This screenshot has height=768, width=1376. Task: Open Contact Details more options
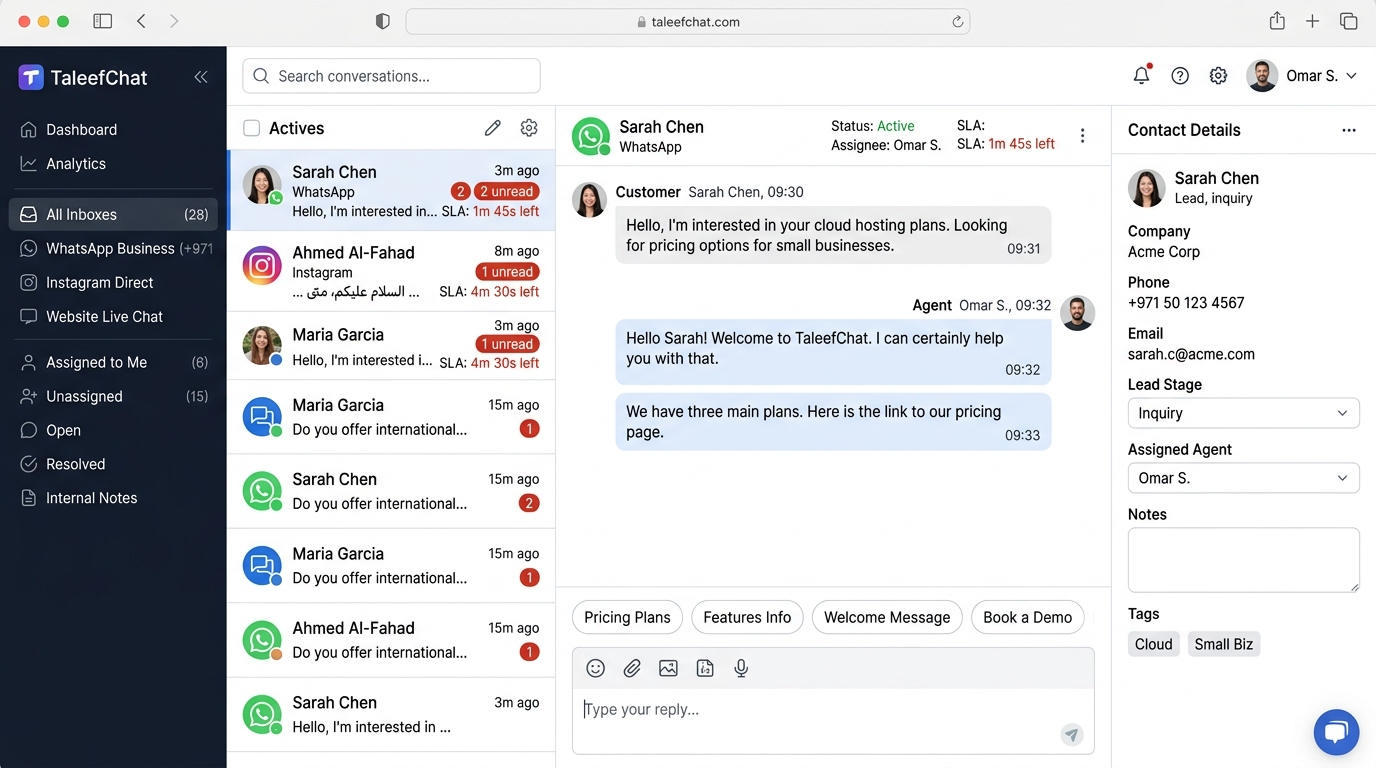1349,130
